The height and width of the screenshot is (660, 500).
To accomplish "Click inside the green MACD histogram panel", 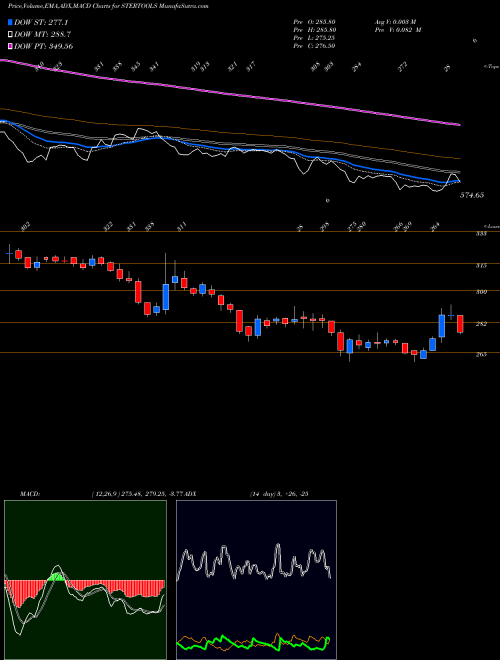I will [85, 580].
